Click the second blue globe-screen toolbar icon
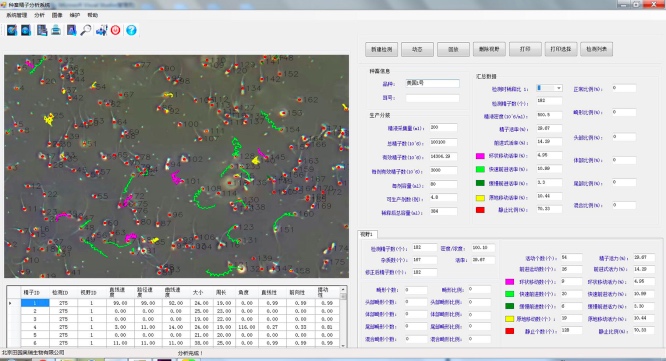Image resolution: width=666 pixels, height=361 pixels. pos(26,30)
